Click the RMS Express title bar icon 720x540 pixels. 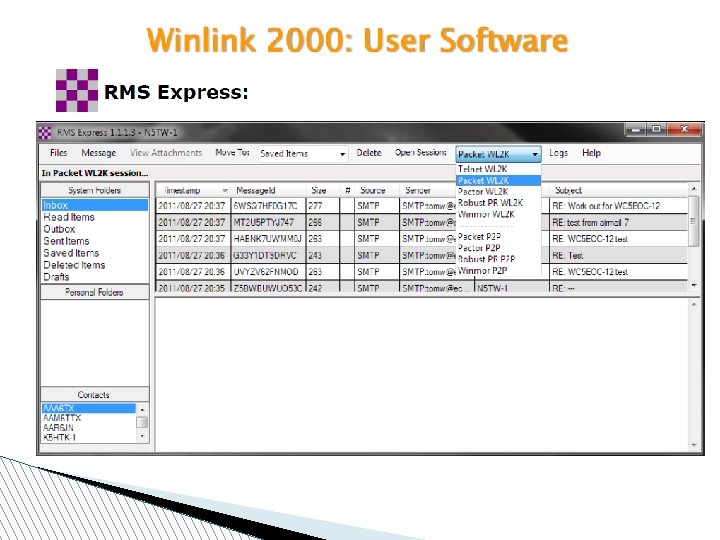click(45, 133)
